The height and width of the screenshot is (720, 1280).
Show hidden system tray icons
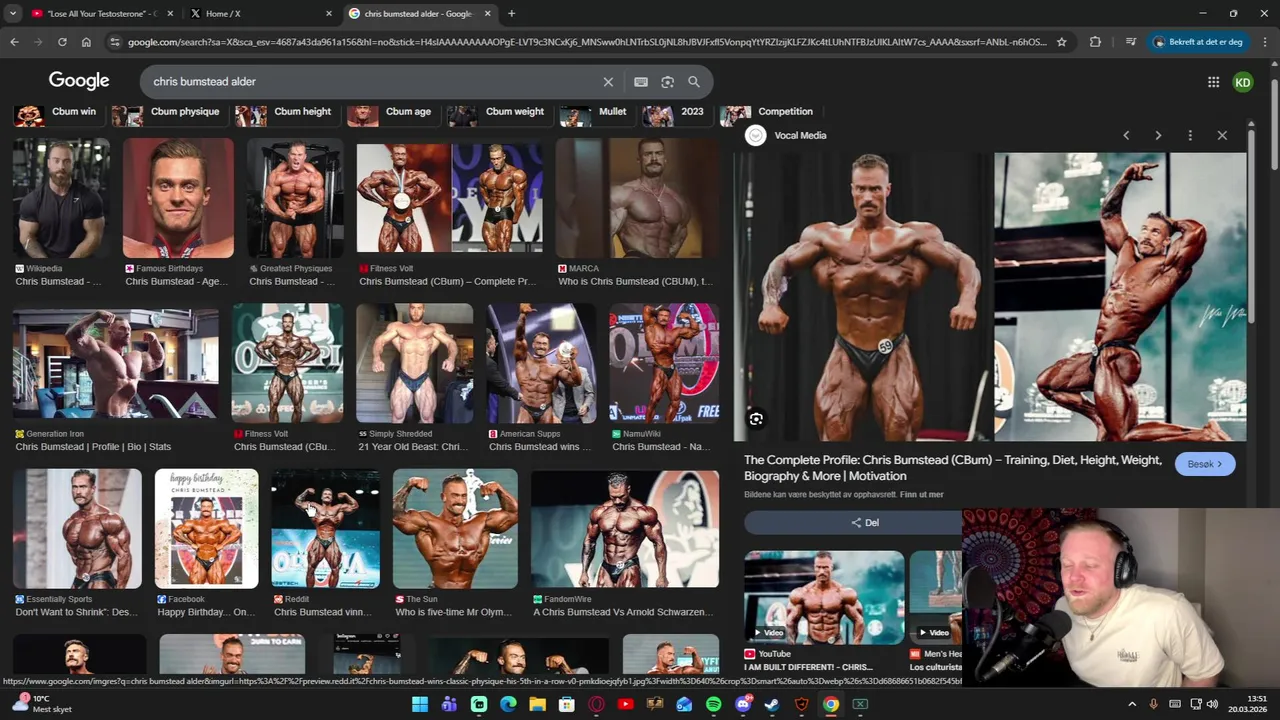(1132, 704)
